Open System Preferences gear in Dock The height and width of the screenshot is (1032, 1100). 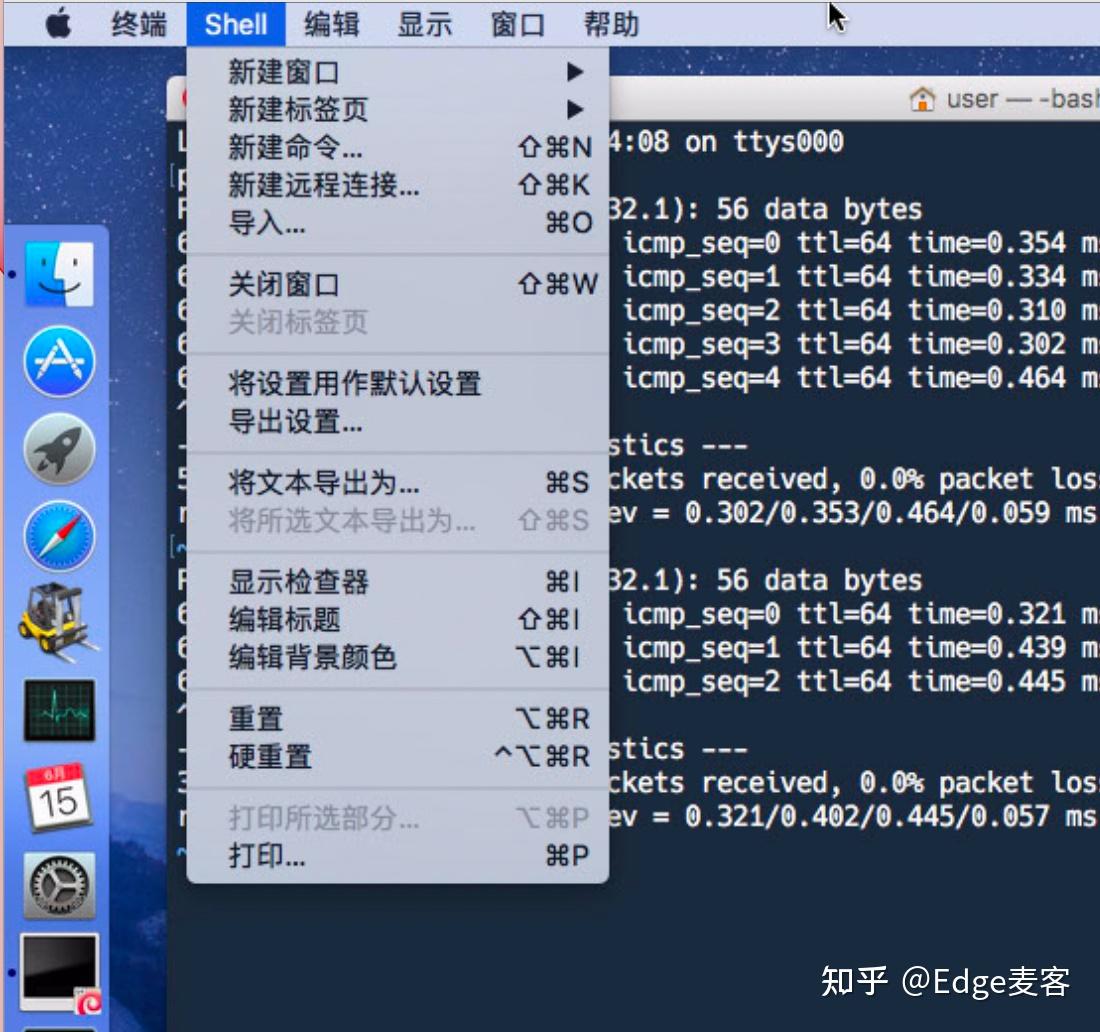pyautogui.click(x=59, y=885)
